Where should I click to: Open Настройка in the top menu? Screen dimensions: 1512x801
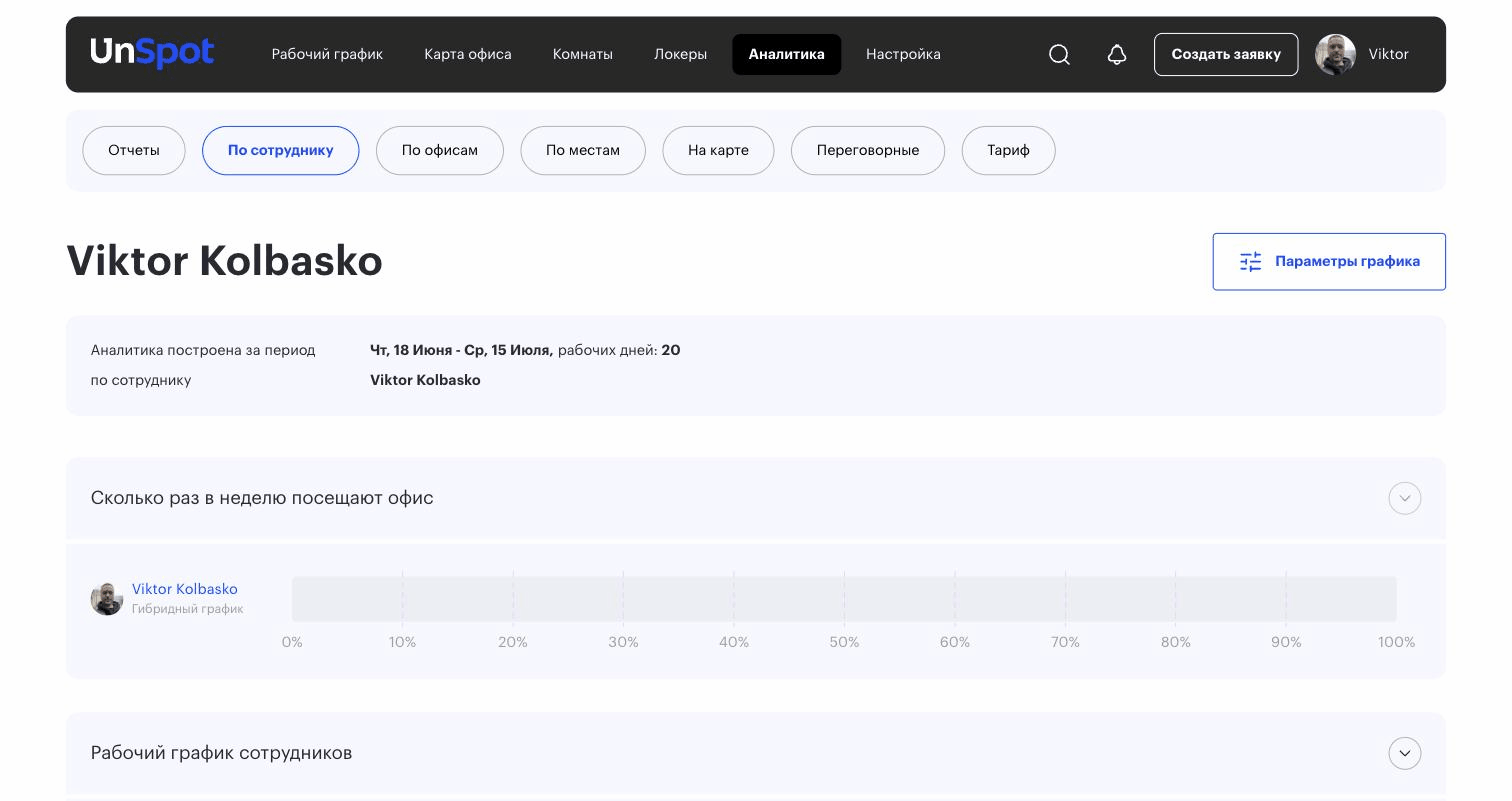coord(903,54)
